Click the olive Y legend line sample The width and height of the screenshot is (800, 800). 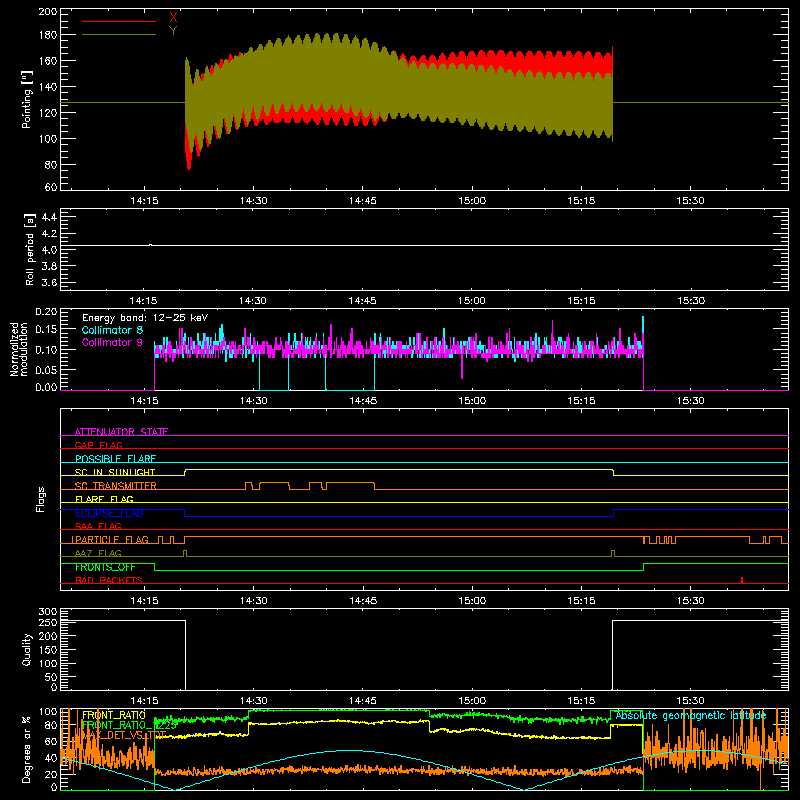coord(119,34)
